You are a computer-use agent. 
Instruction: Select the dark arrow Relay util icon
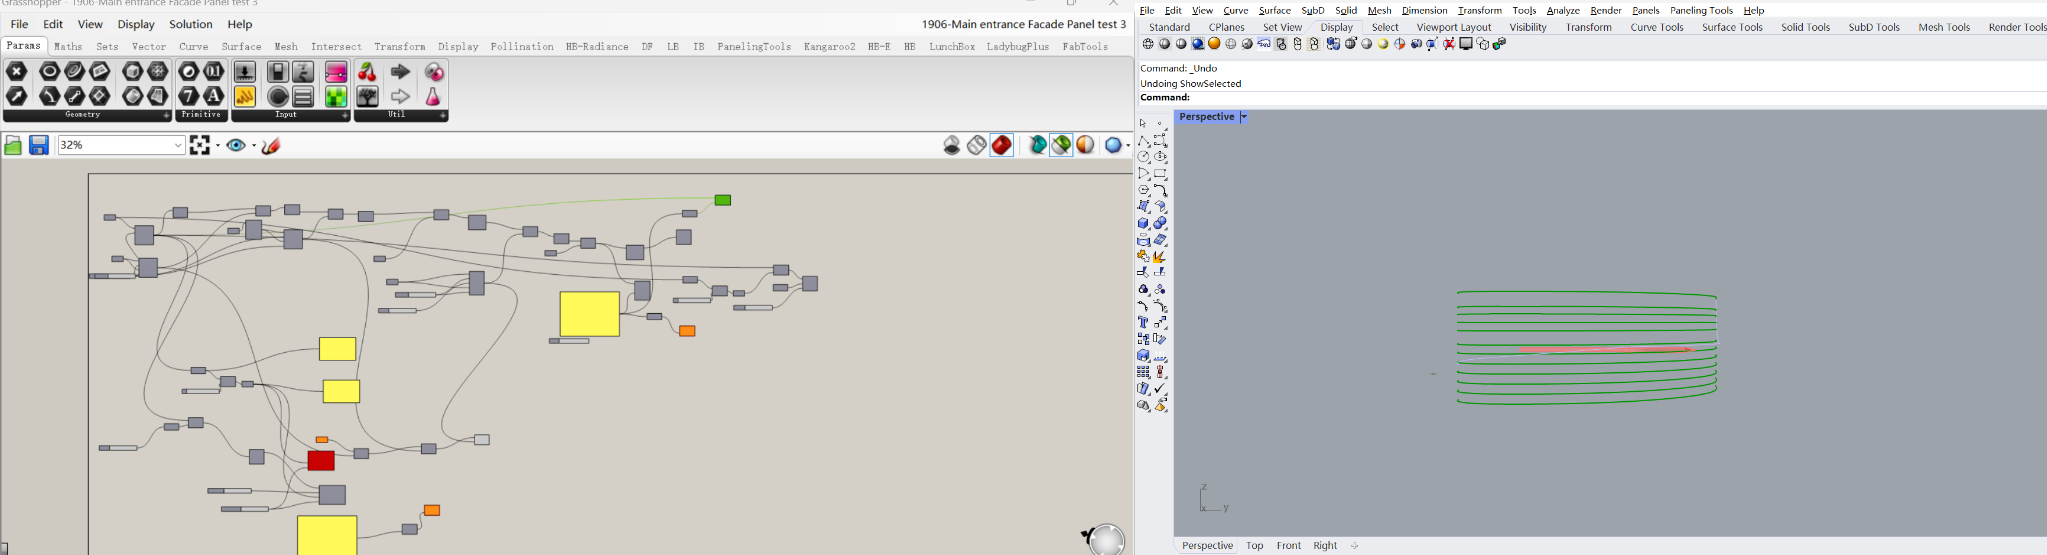(x=400, y=71)
